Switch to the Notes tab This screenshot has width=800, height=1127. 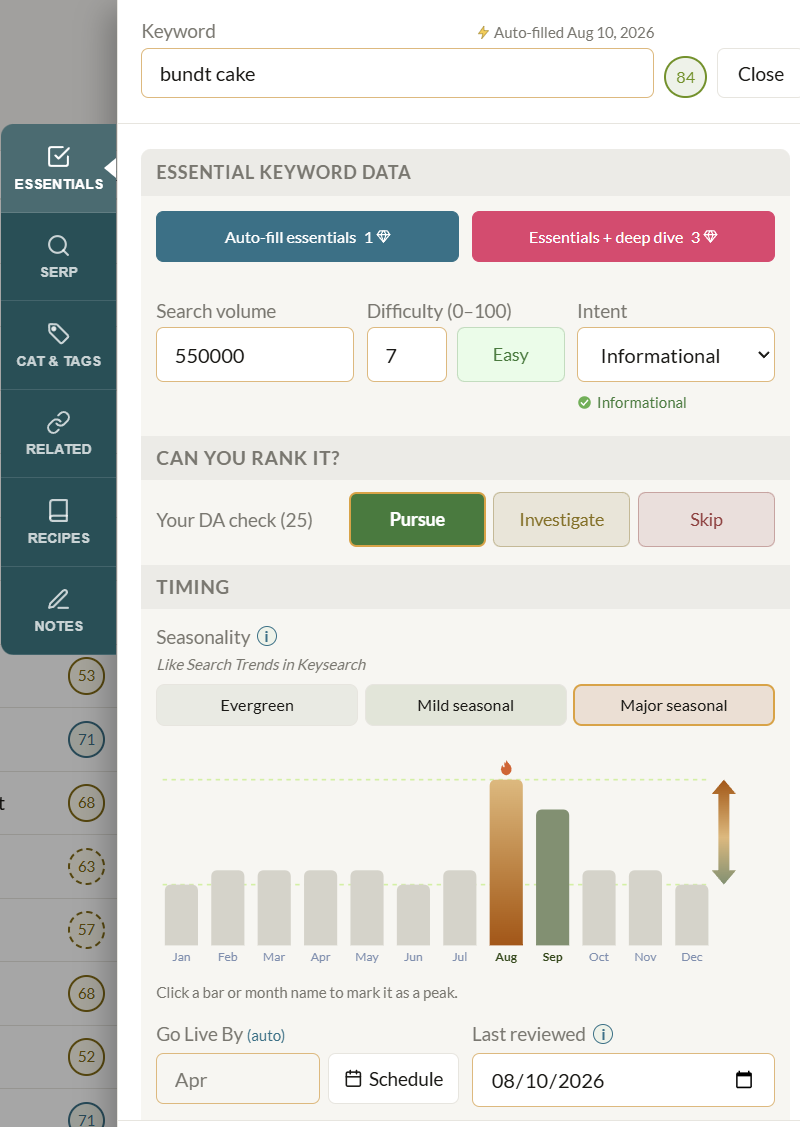[x=58, y=611]
